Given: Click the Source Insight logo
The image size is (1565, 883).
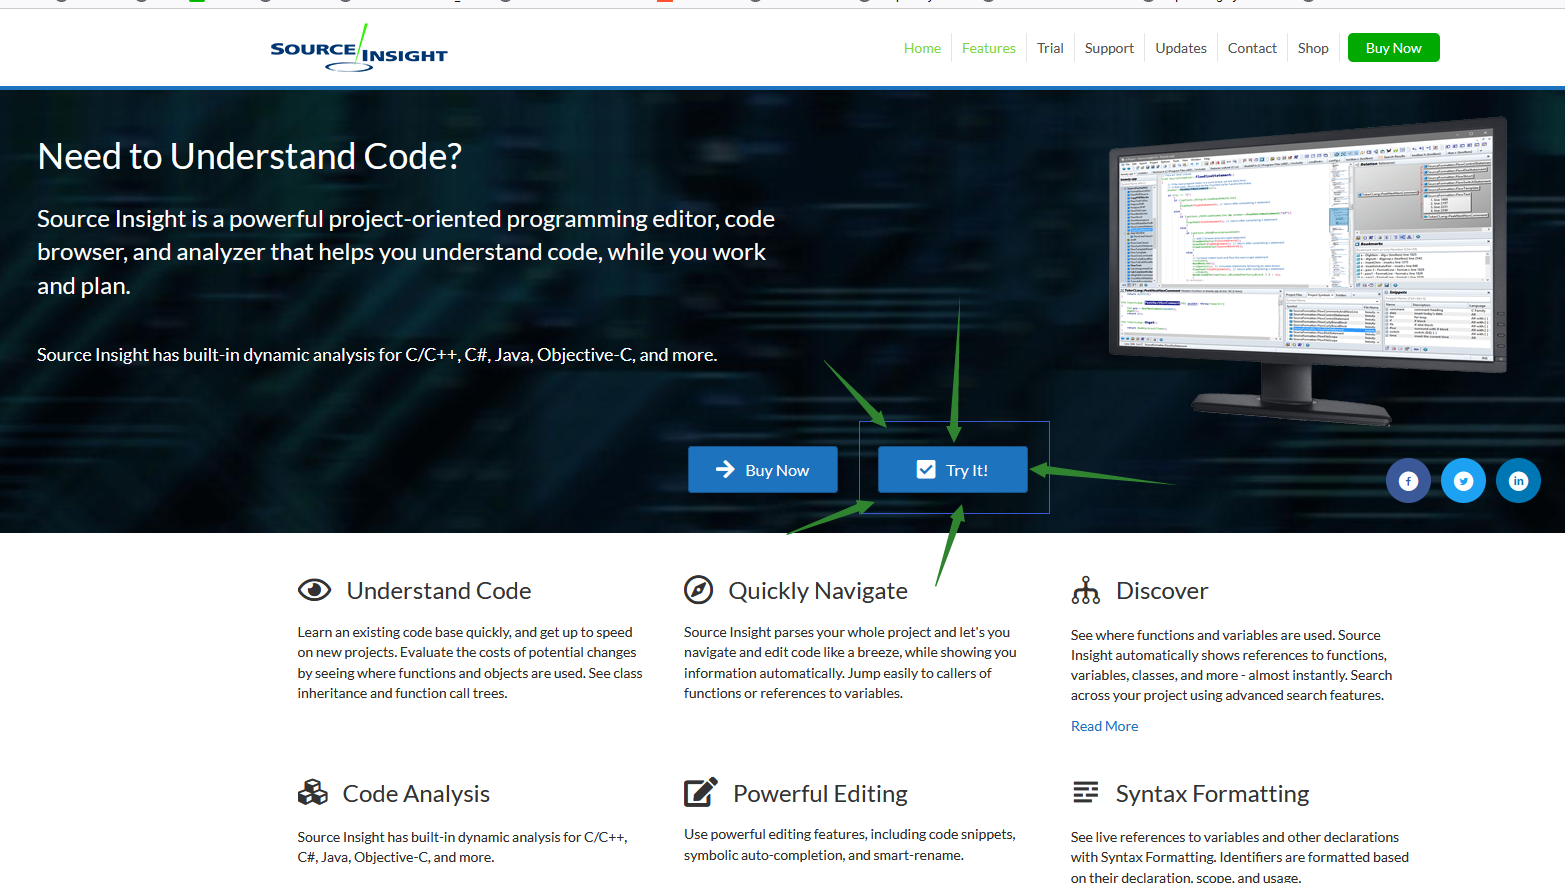Looking at the screenshot, I should [x=358, y=48].
